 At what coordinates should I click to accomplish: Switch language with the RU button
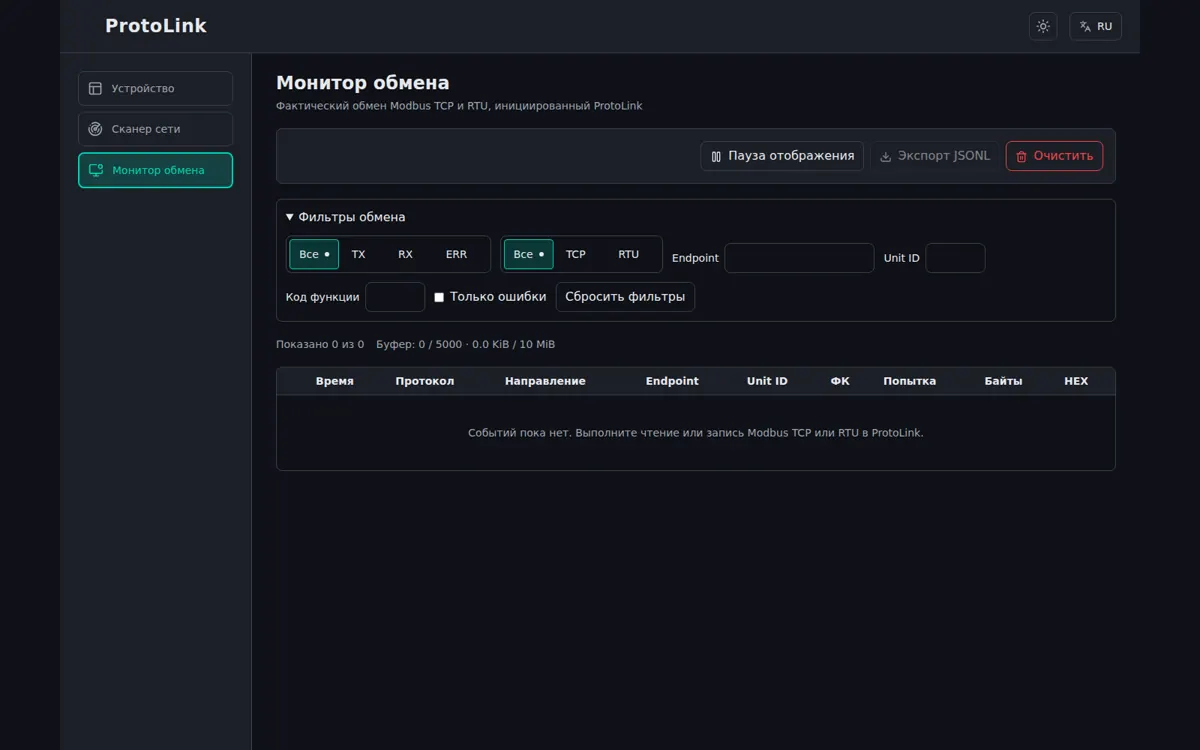1095,26
